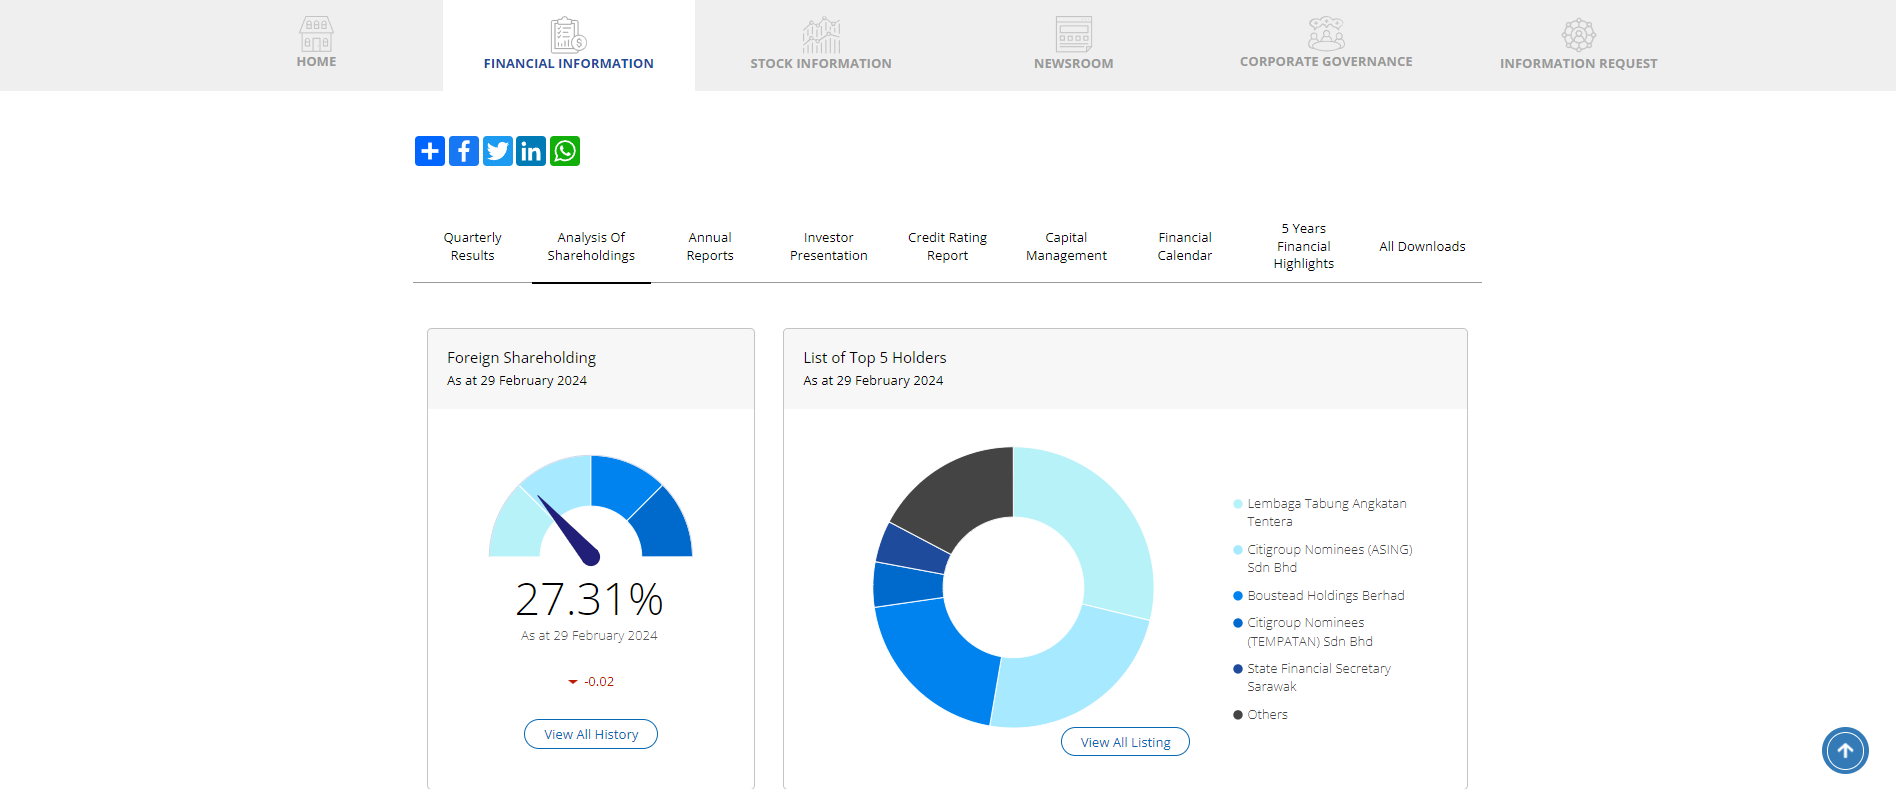Open the Quarterly Results tab
The height and width of the screenshot is (789, 1896).
coord(472,246)
